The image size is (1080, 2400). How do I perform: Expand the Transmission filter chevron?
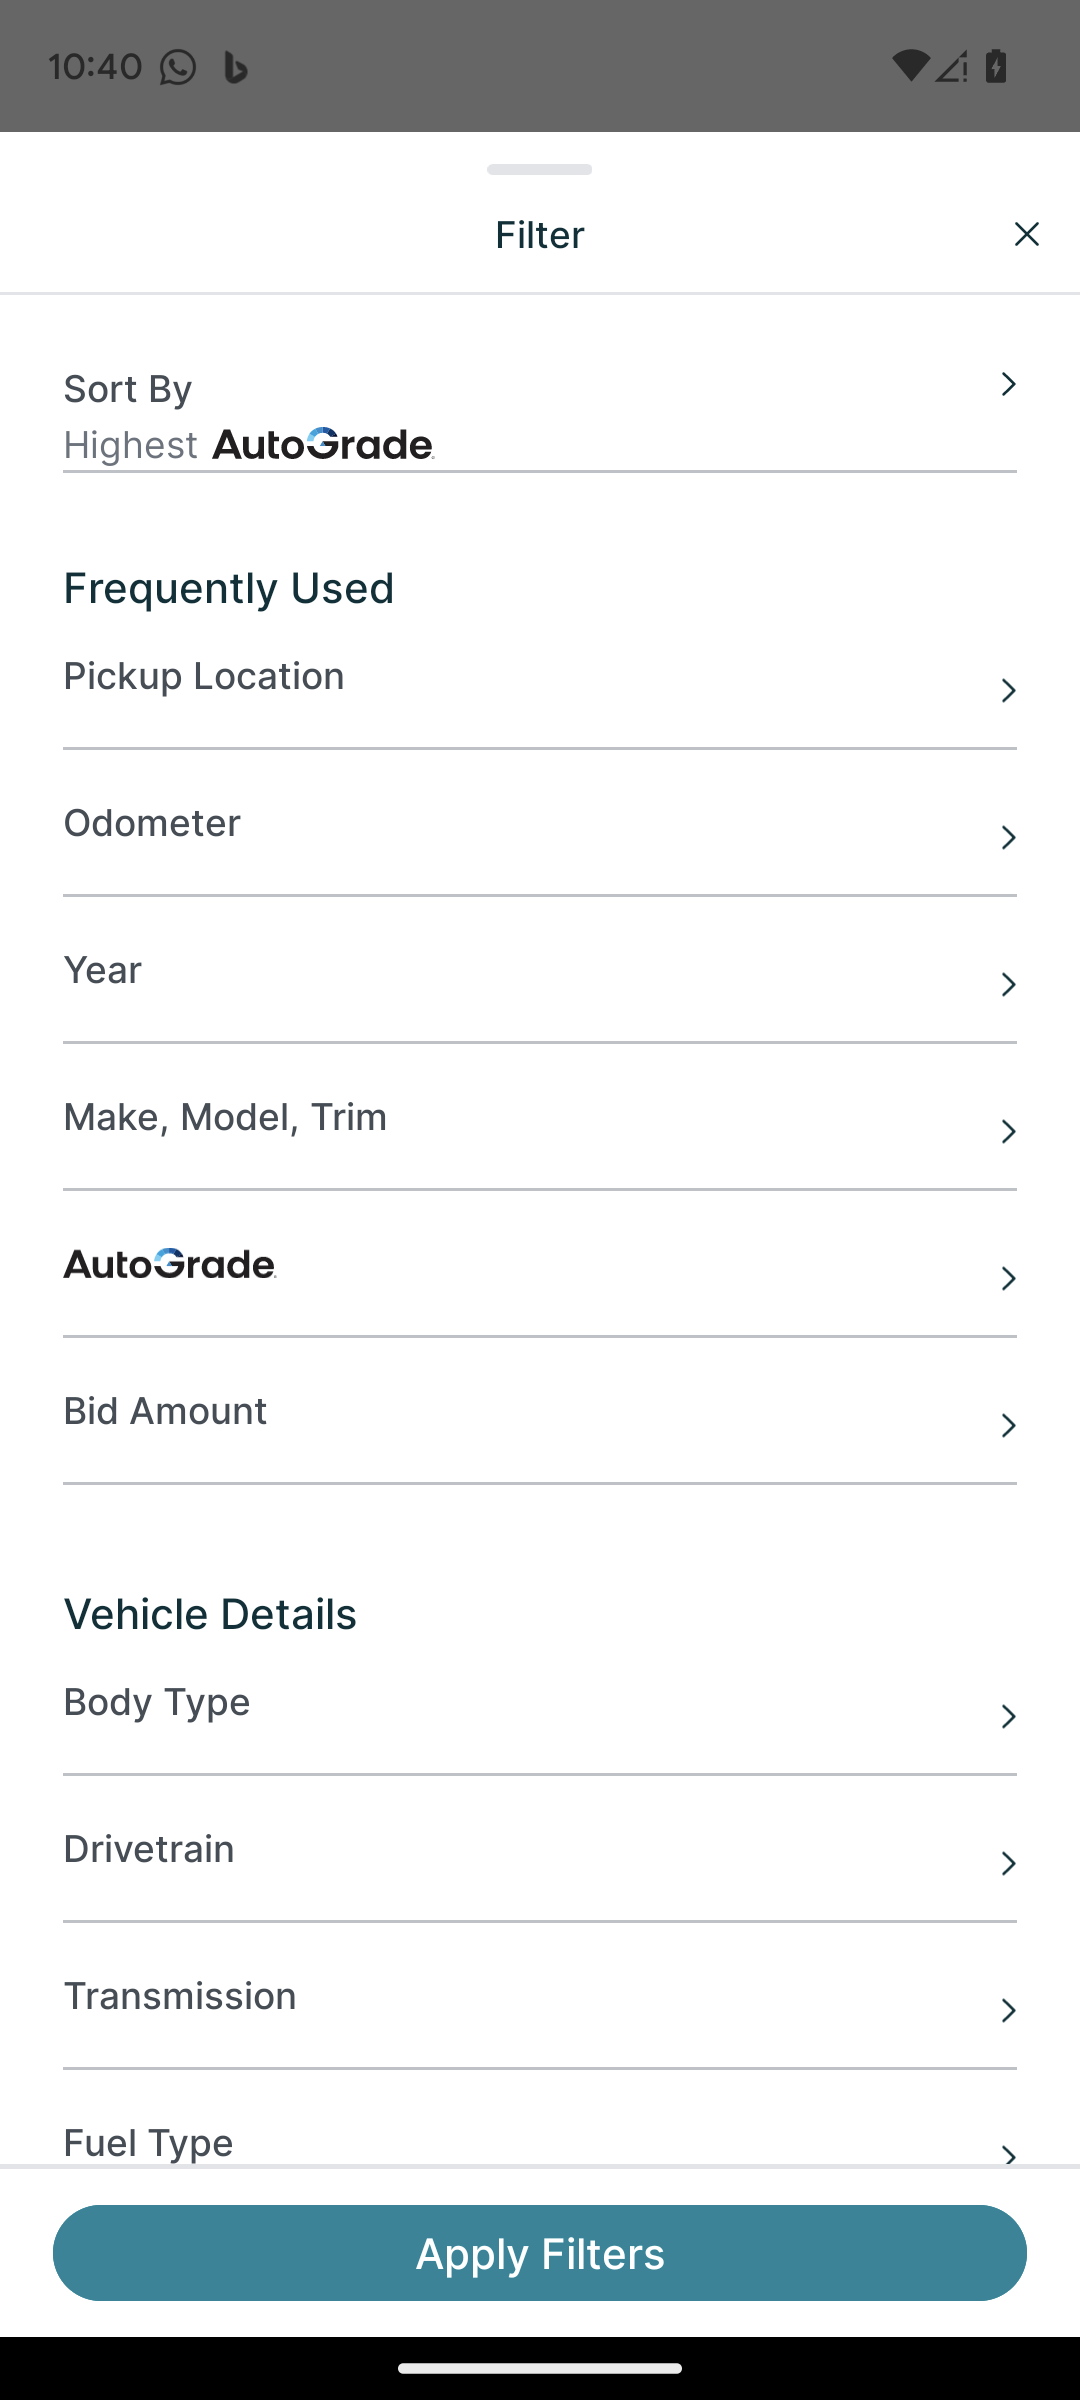click(1008, 2010)
